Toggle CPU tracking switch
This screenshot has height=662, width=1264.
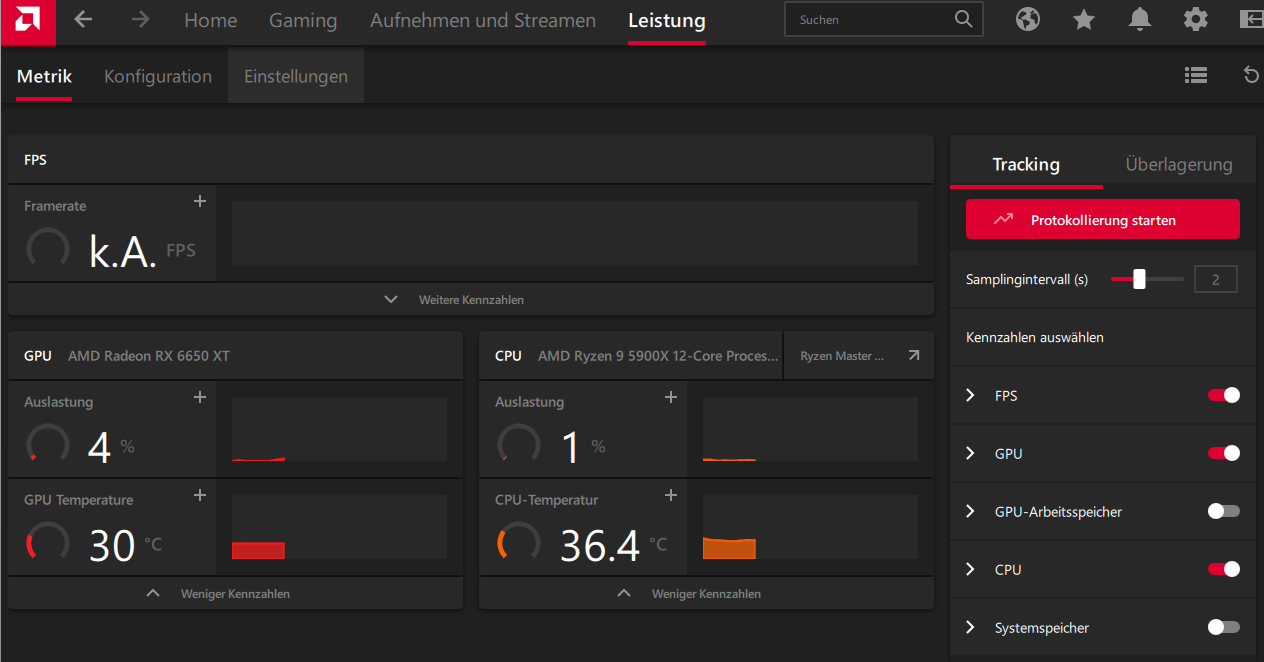(x=1224, y=569)
